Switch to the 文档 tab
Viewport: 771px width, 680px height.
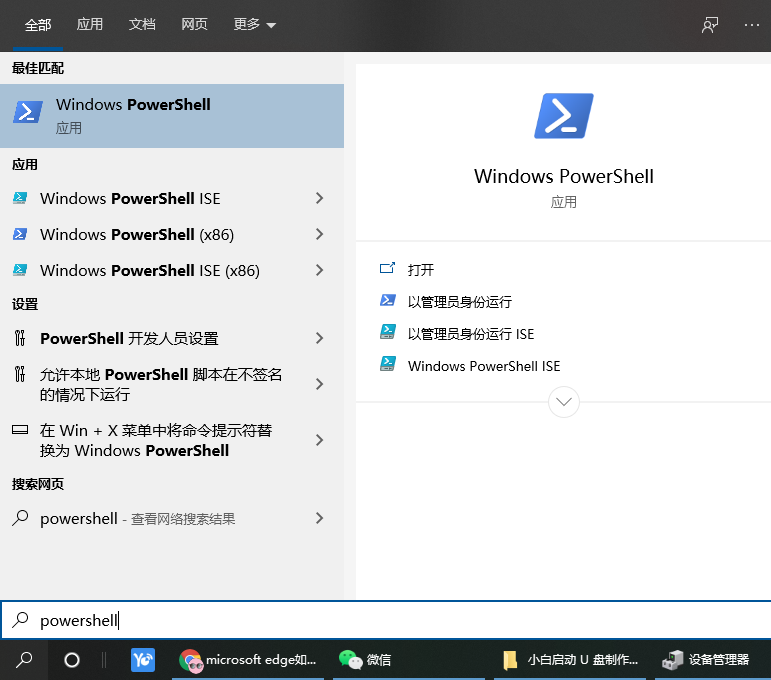142,25
